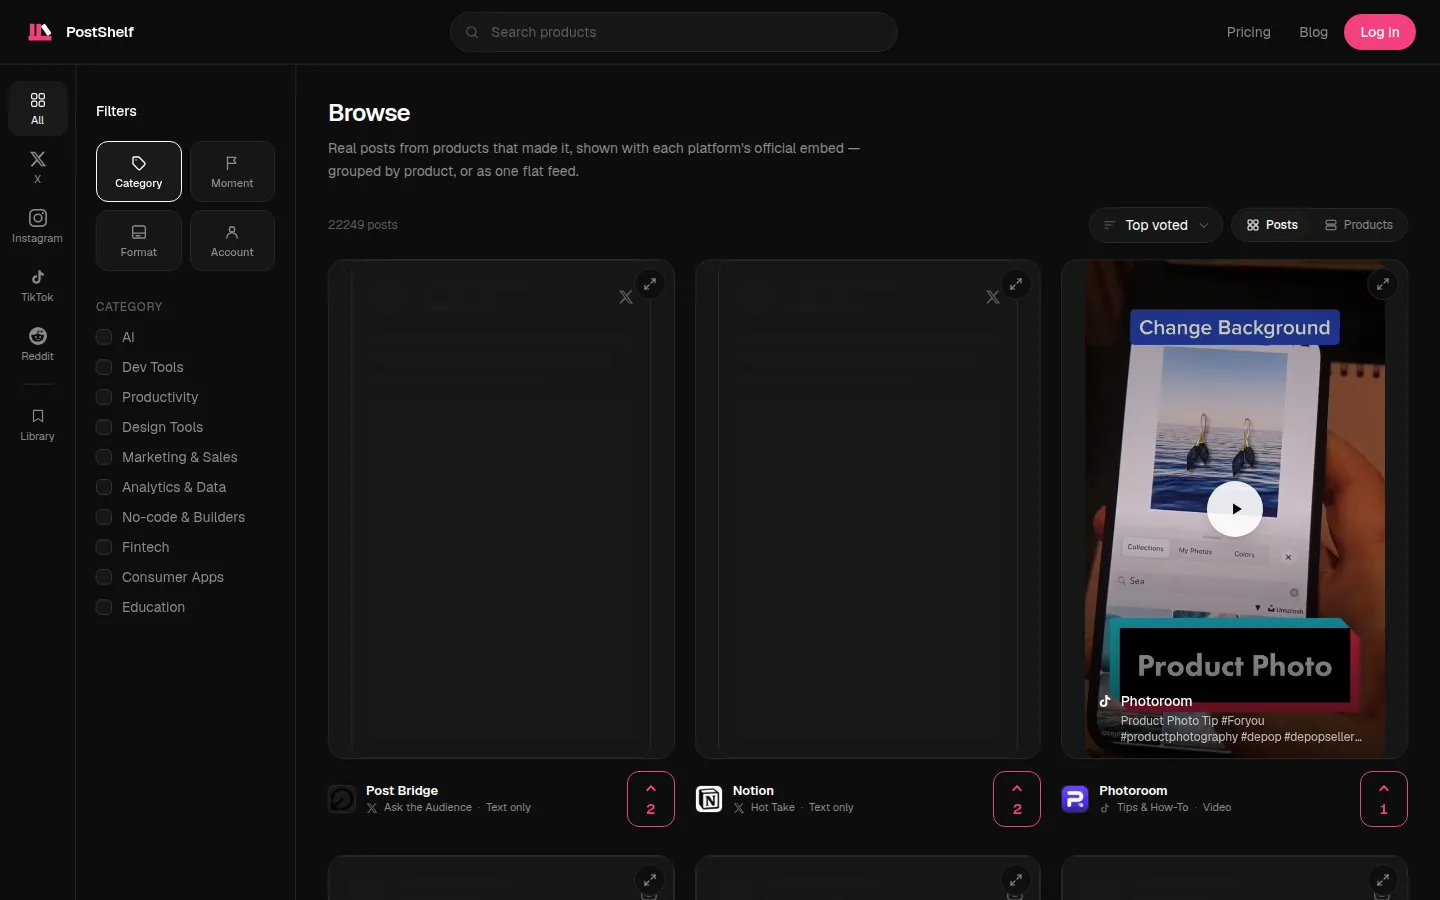Click the Hot Take tag
The height and width of the screenshot is (900, 1440).
(x=773, y=807)
